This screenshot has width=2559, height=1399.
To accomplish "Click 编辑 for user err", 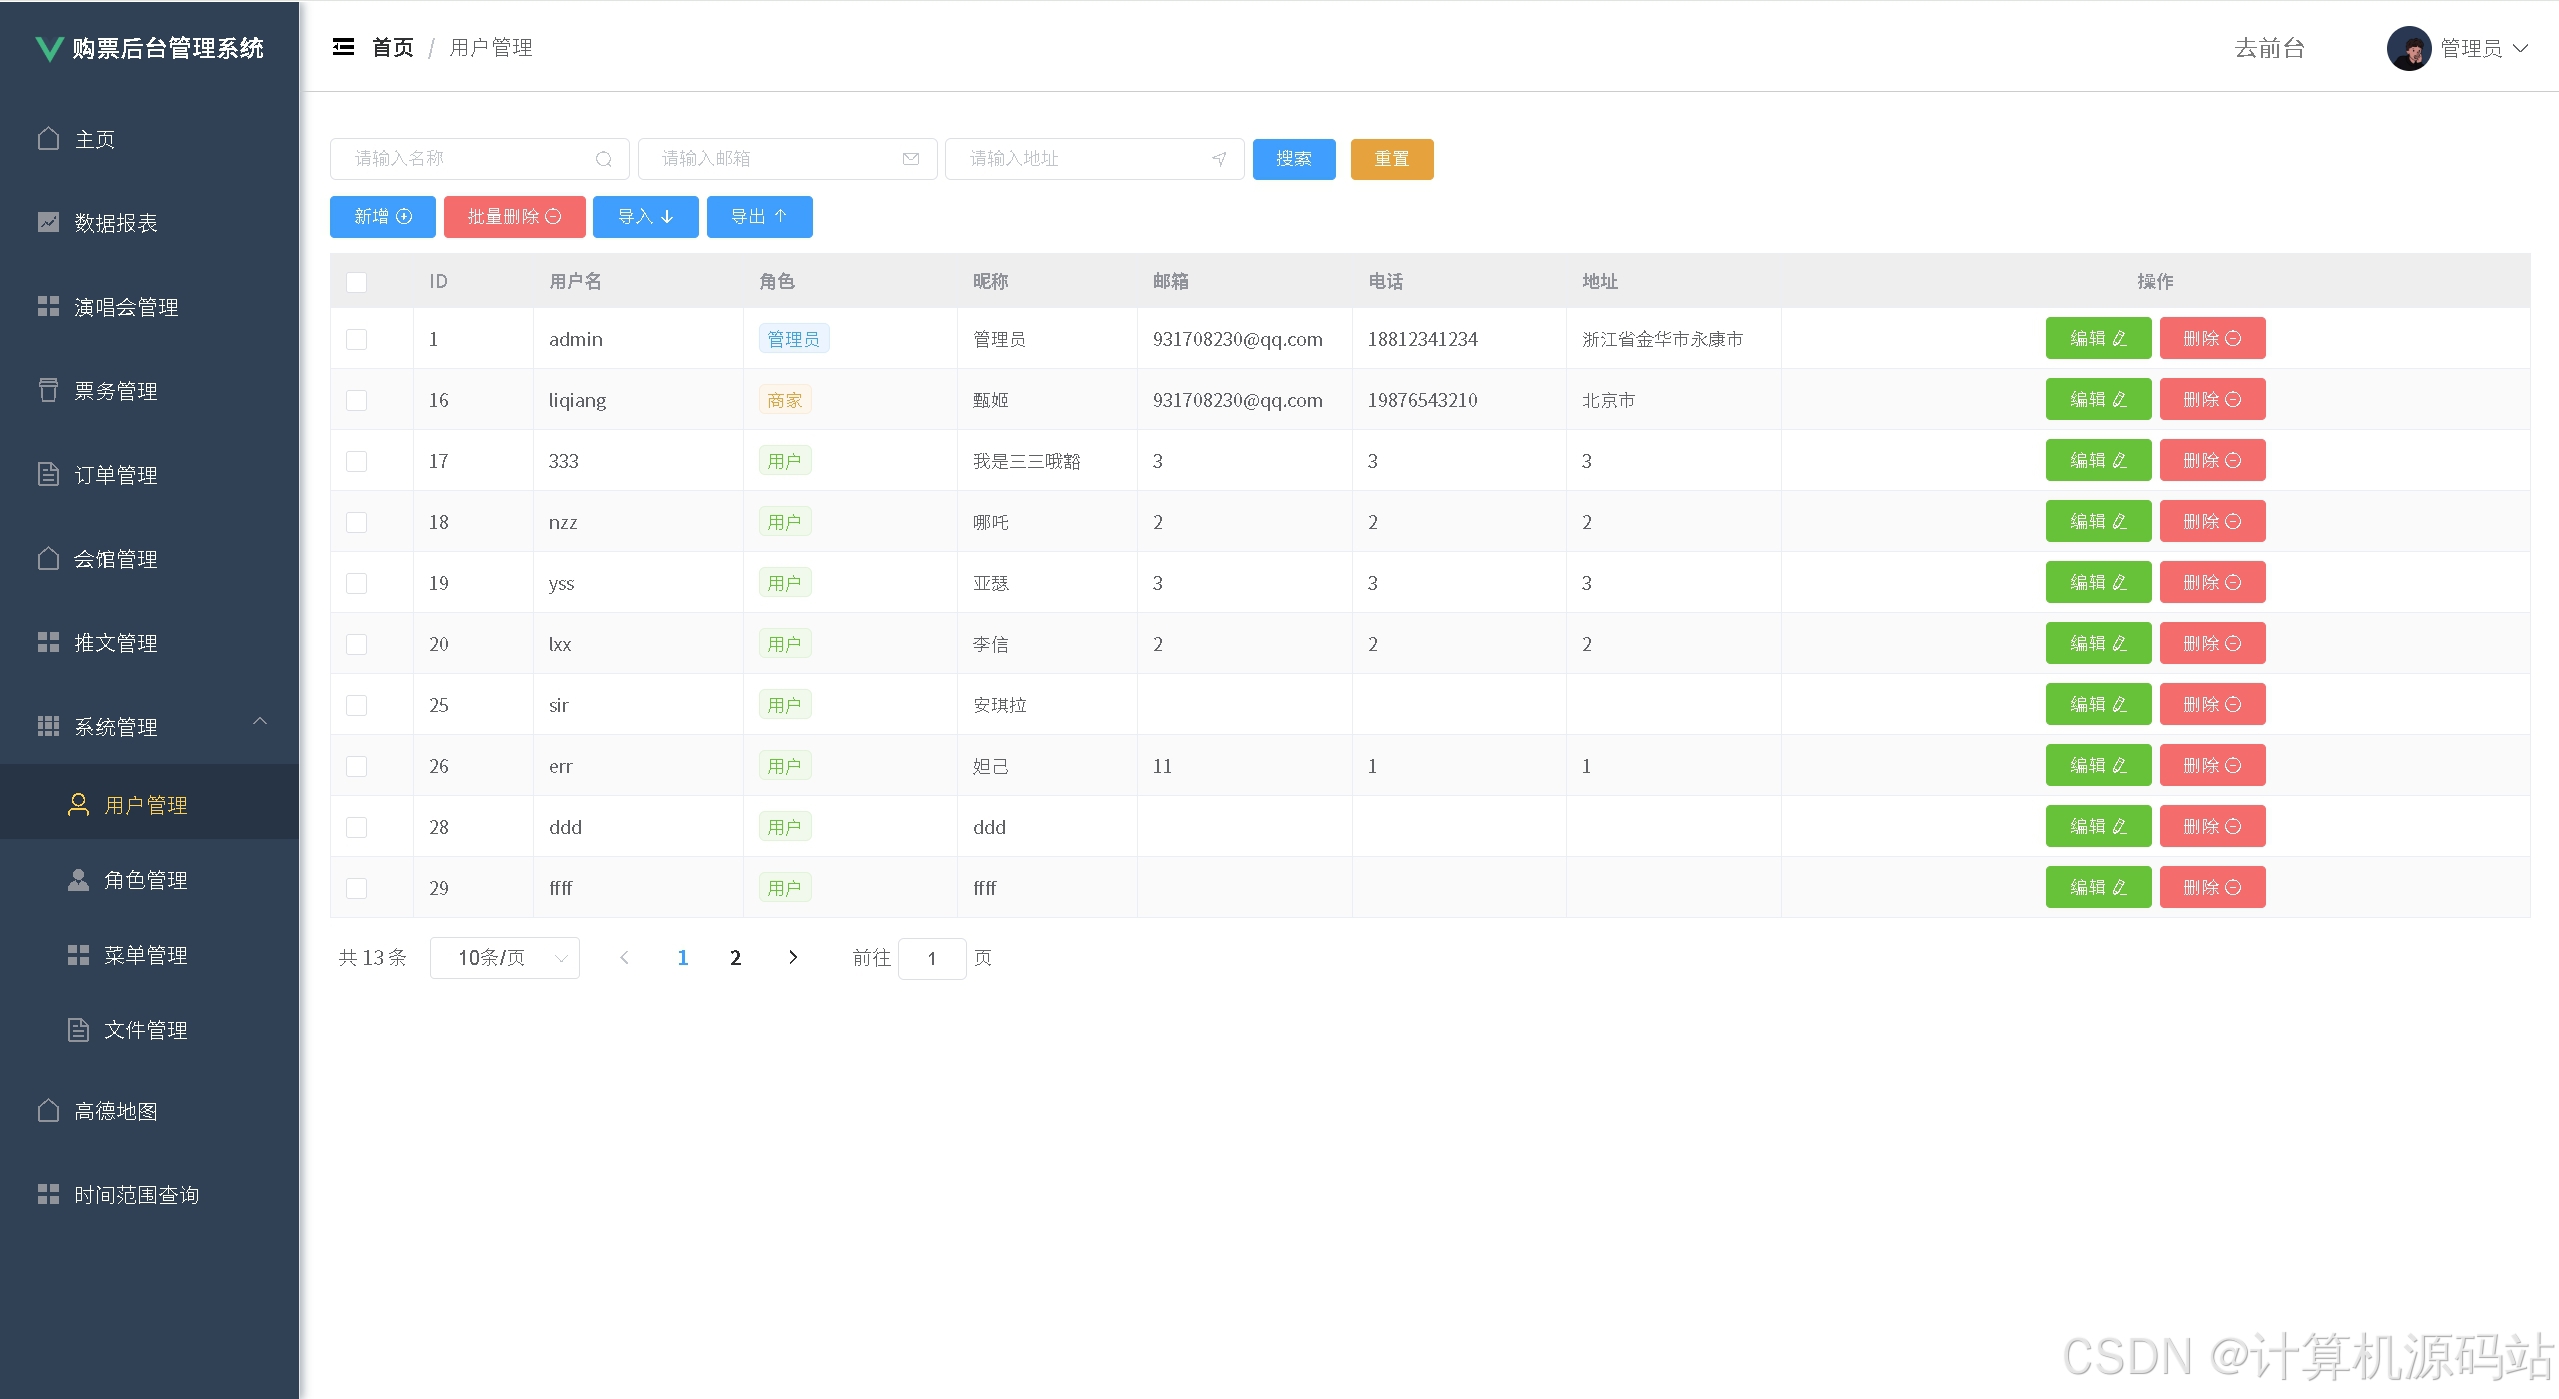I will click(2098, 765).
